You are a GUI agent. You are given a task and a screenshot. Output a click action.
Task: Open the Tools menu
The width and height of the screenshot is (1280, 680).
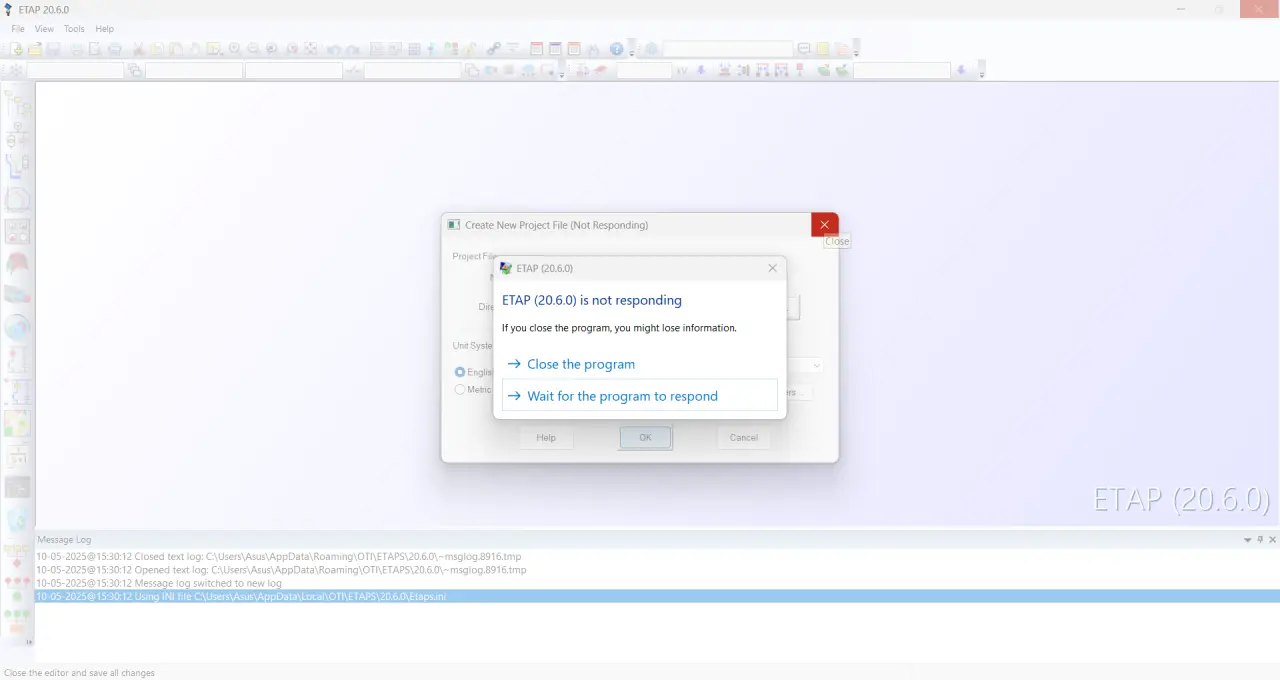pos(75,29)
